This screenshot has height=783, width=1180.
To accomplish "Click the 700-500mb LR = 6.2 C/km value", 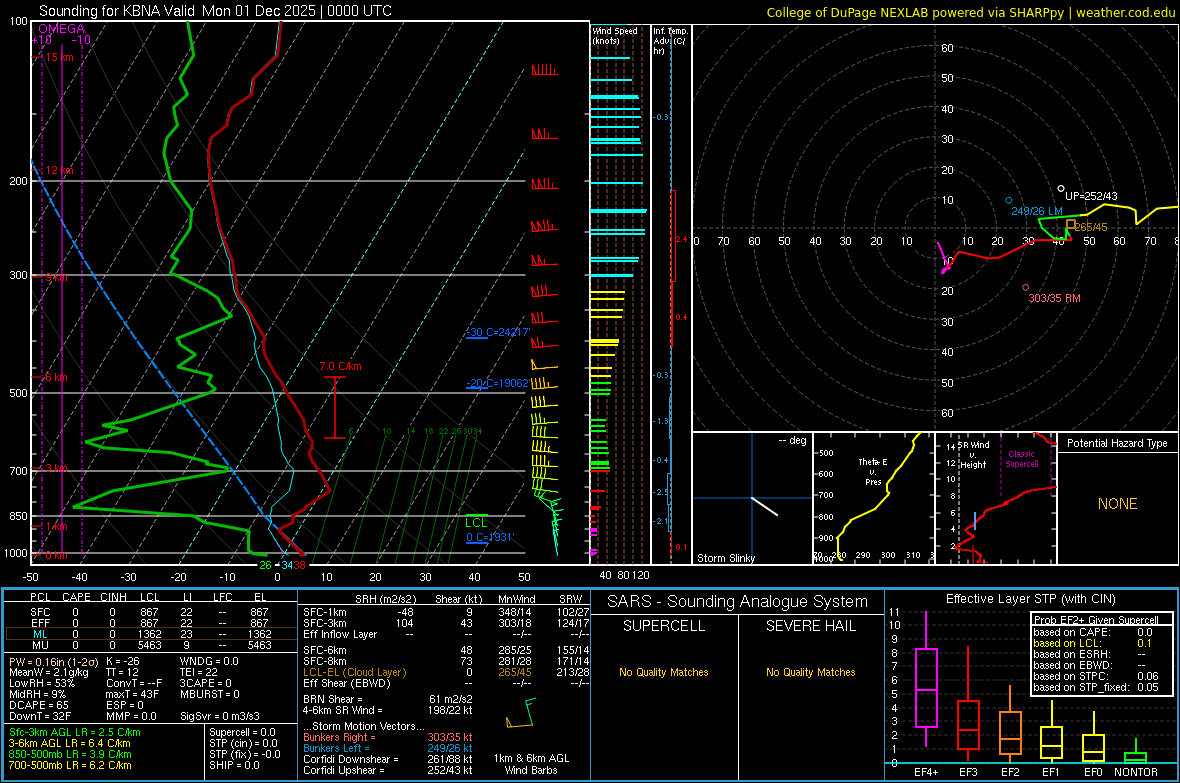I will pos(70,765).
